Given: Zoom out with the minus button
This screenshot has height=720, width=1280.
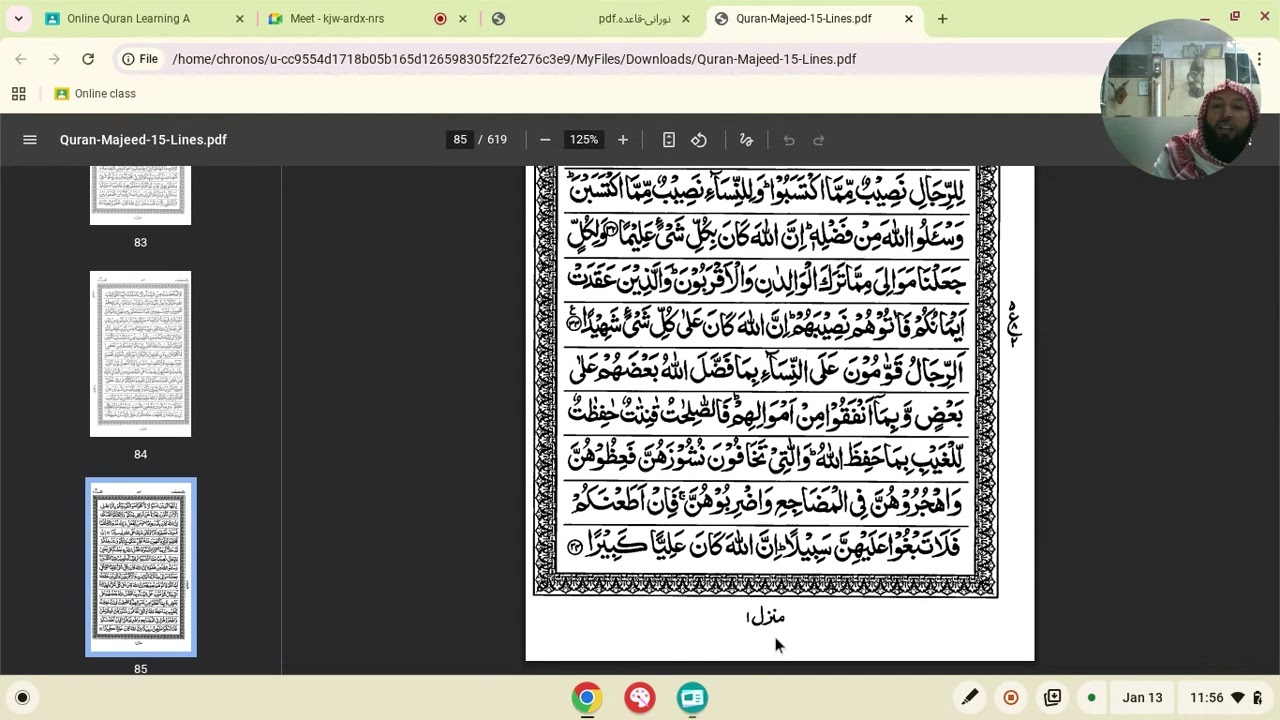Looking at the screenshot, I should click(545, 140).
